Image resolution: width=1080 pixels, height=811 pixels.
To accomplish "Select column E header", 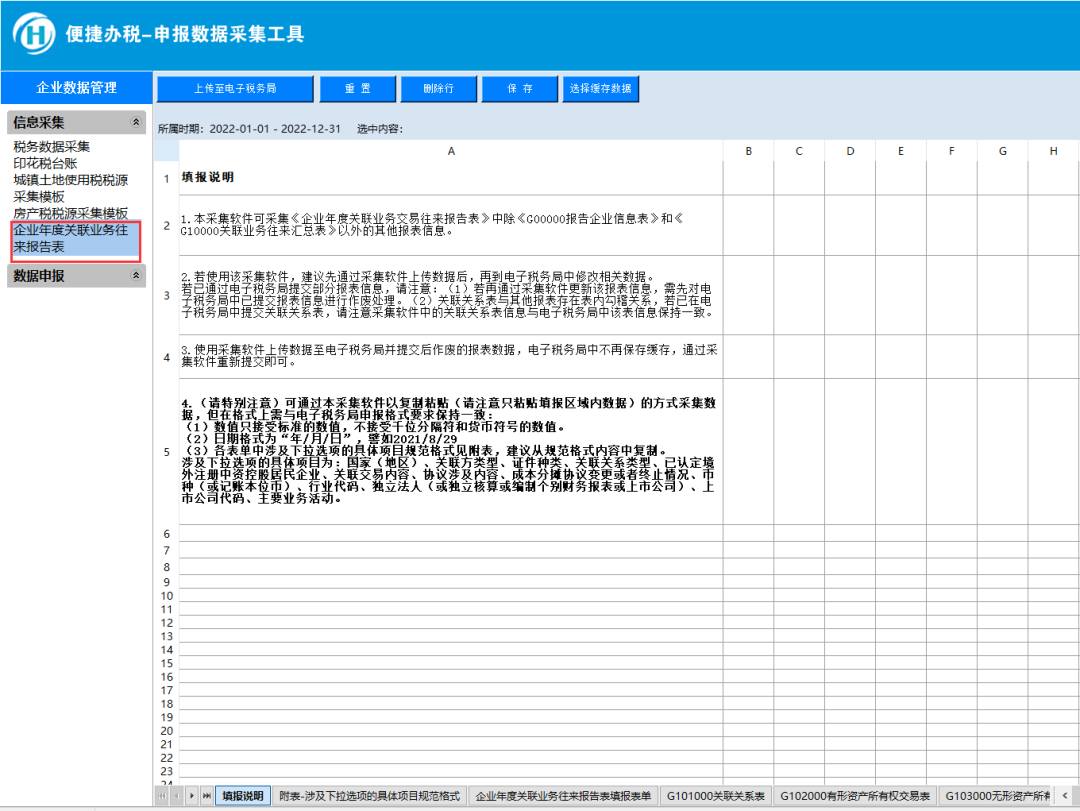I will 901,151.
